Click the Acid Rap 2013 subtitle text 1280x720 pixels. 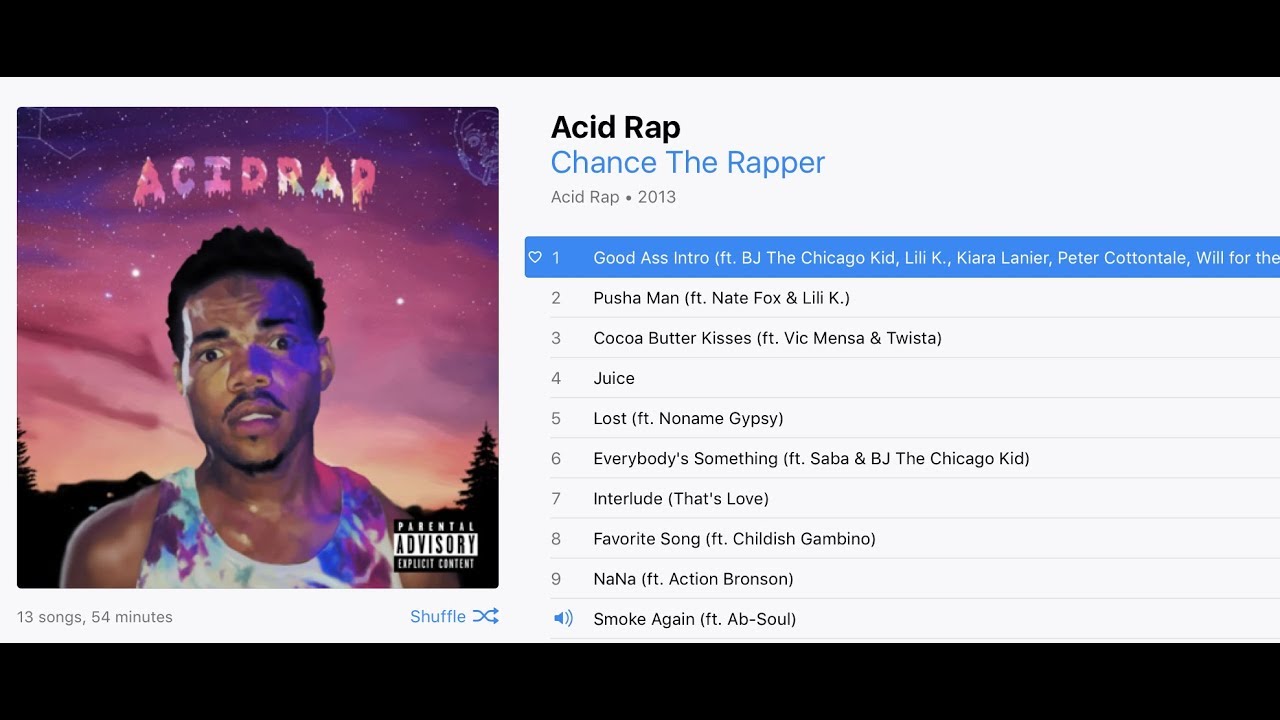[614, 197]
